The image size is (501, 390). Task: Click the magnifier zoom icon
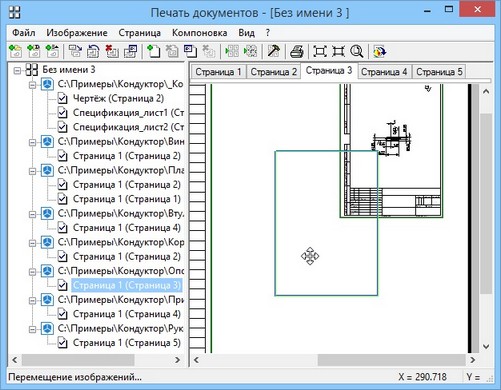(356, 52)
